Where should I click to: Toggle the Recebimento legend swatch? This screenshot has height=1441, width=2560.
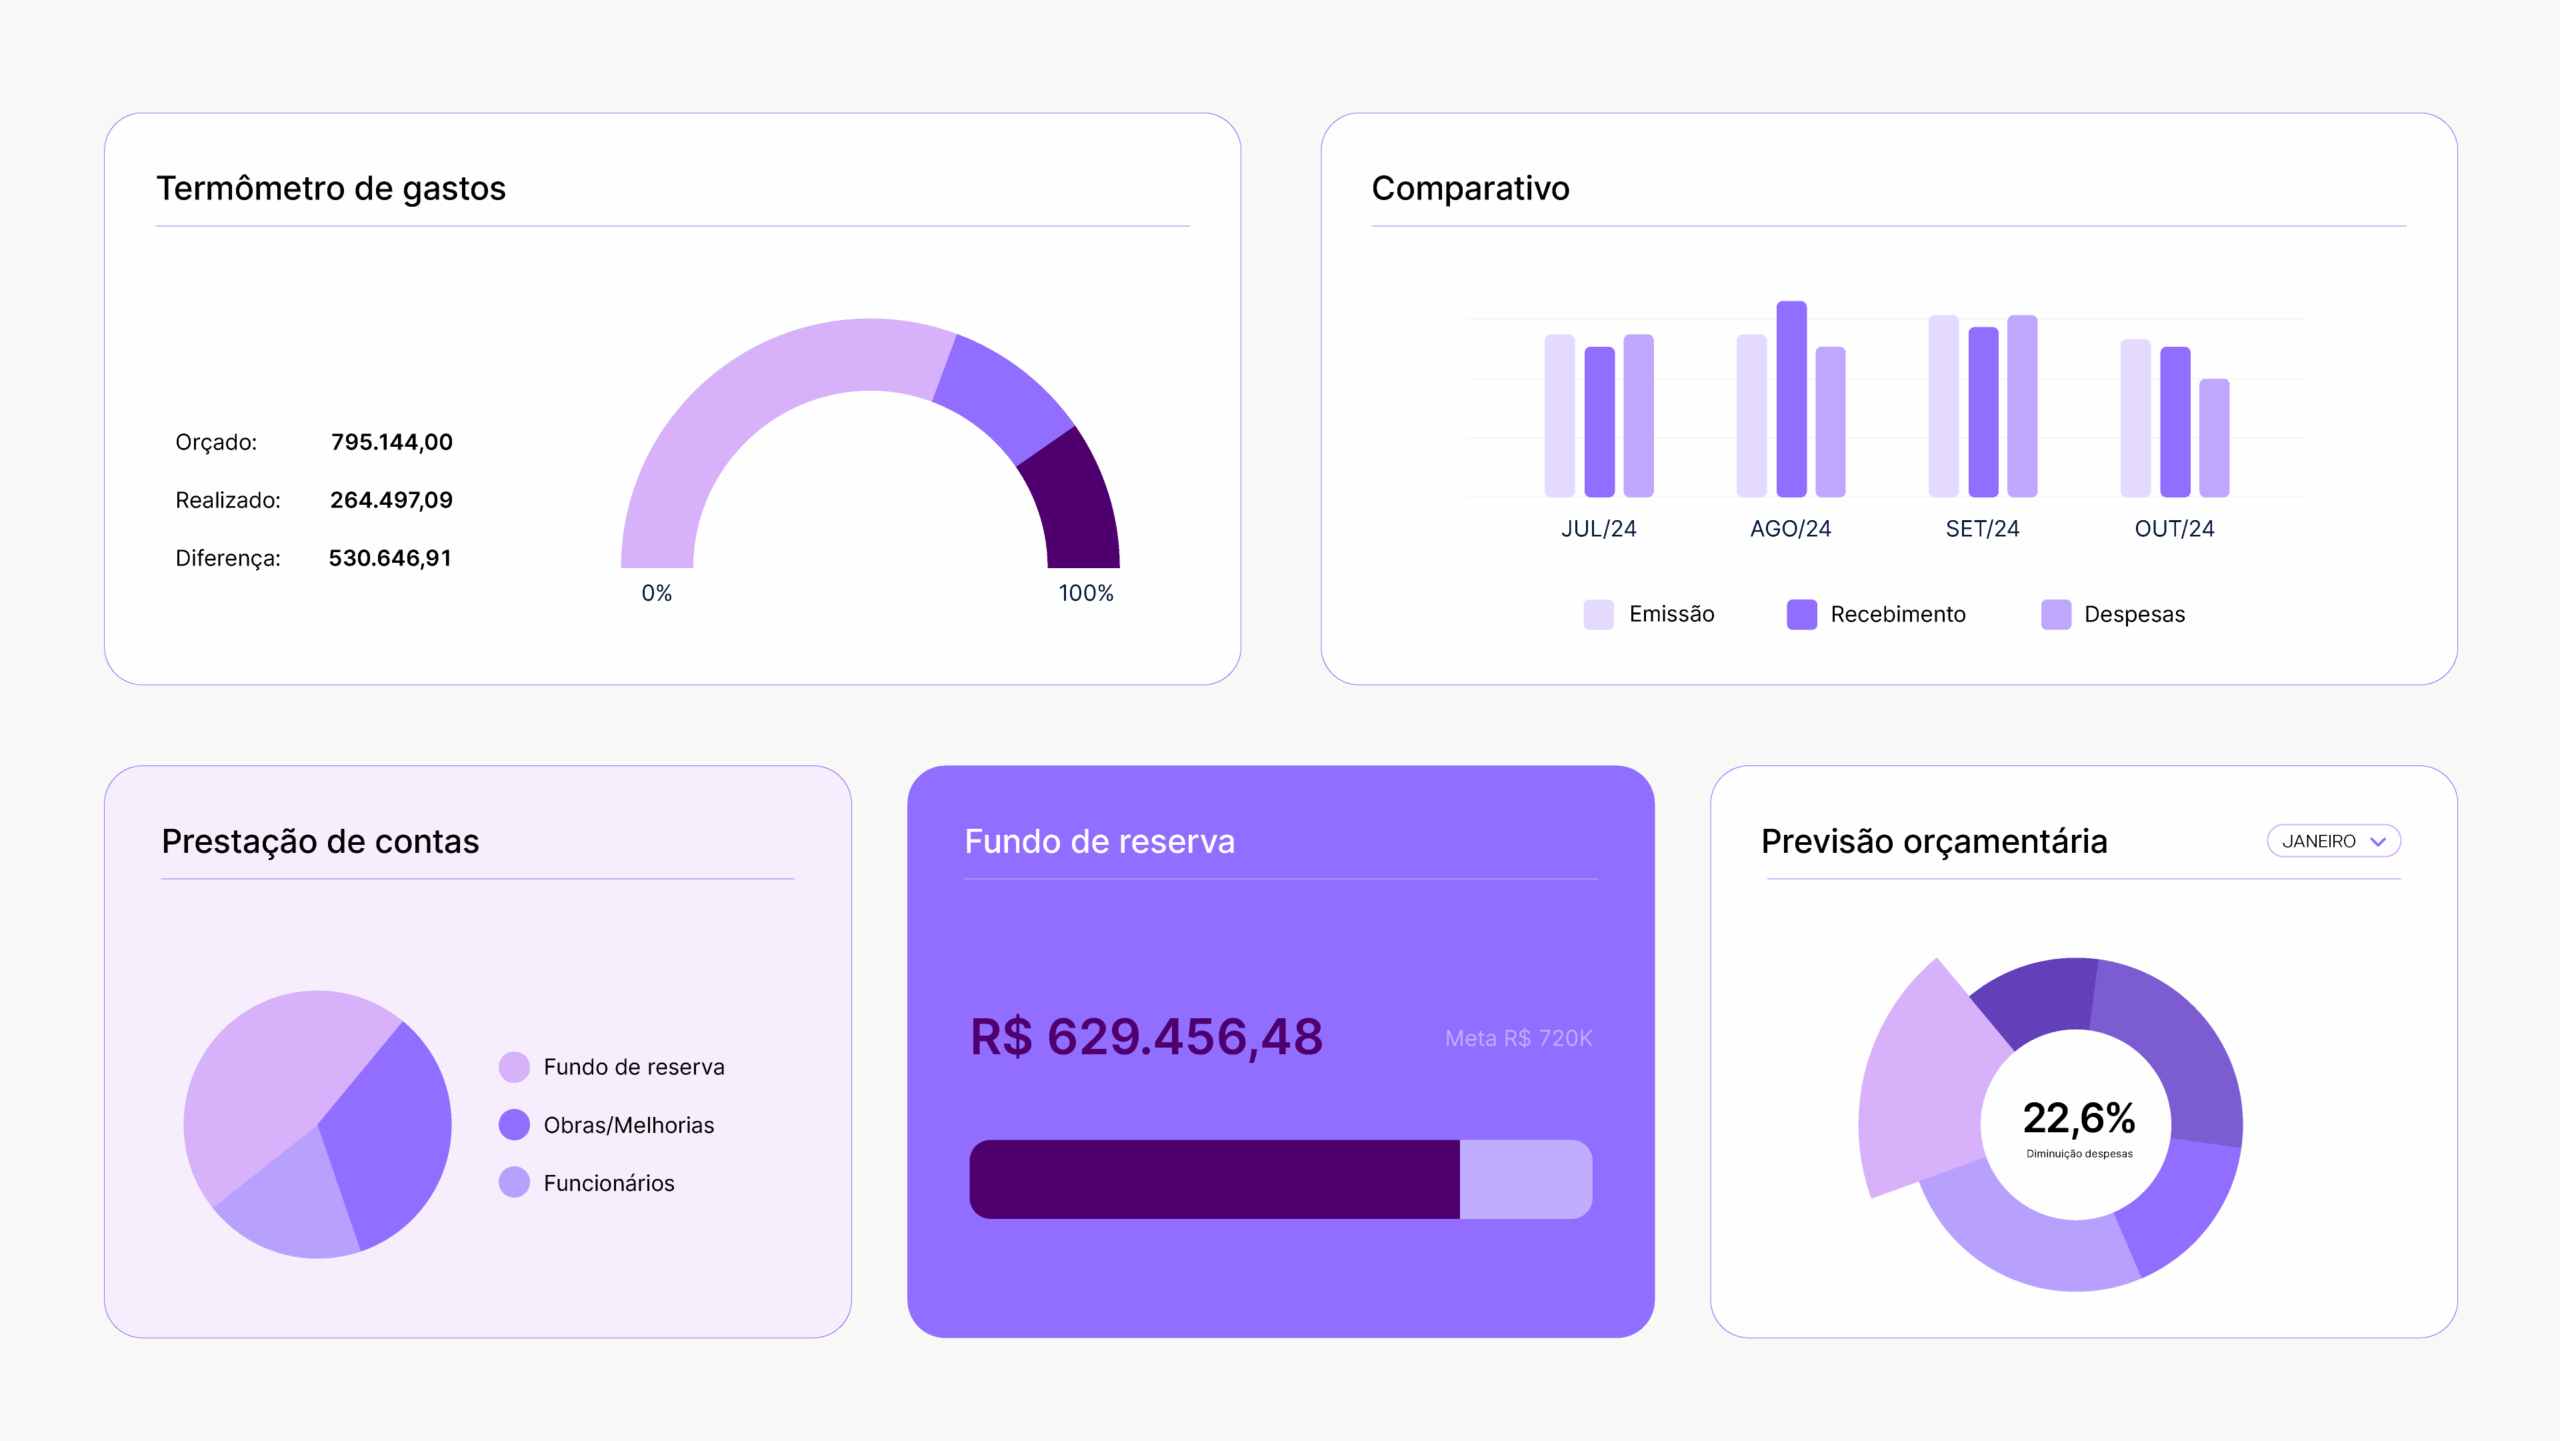point(1801,614)
